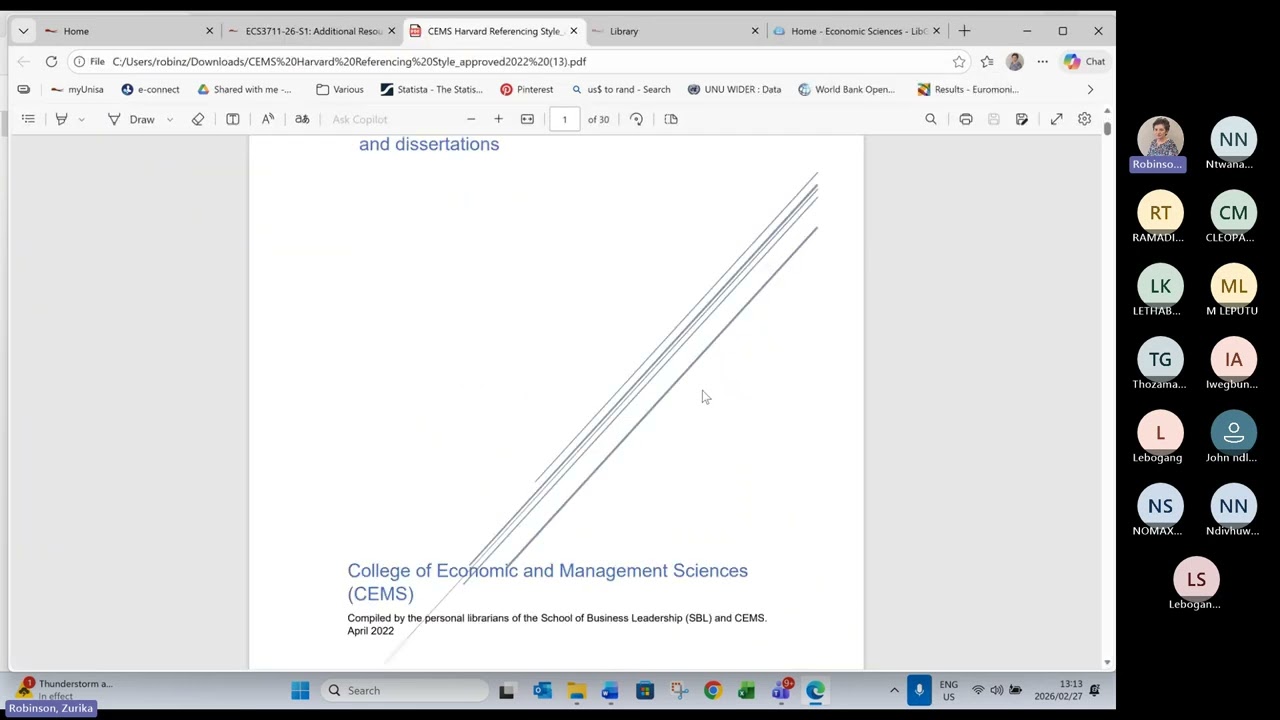The width and height of the screenshot is (1280, 720).
Task: Open the Shared with me bookmark
Action: [x=244, y=89]
